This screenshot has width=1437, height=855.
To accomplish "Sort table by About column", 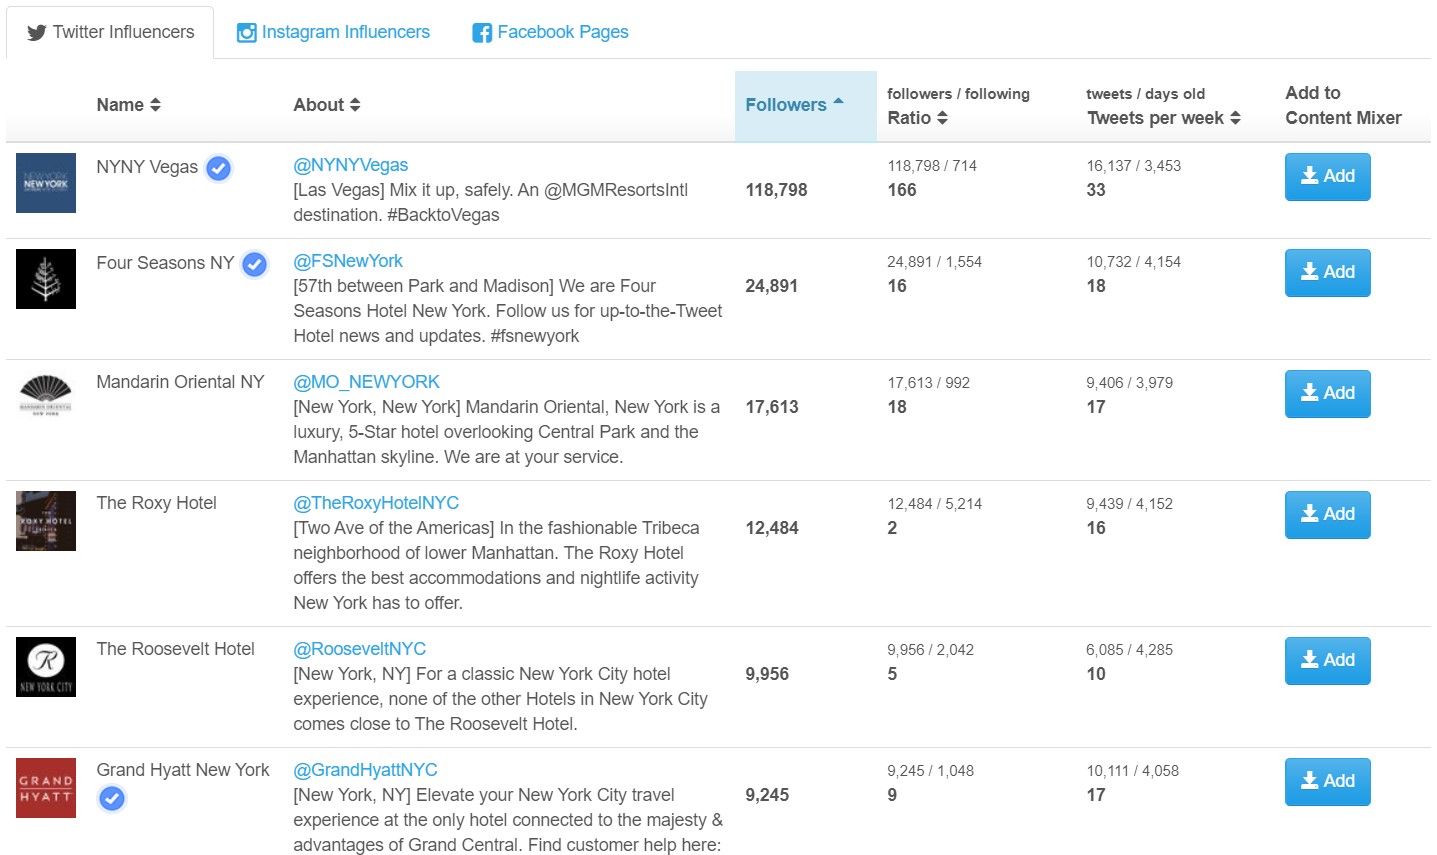I will (x=327, y=105).
